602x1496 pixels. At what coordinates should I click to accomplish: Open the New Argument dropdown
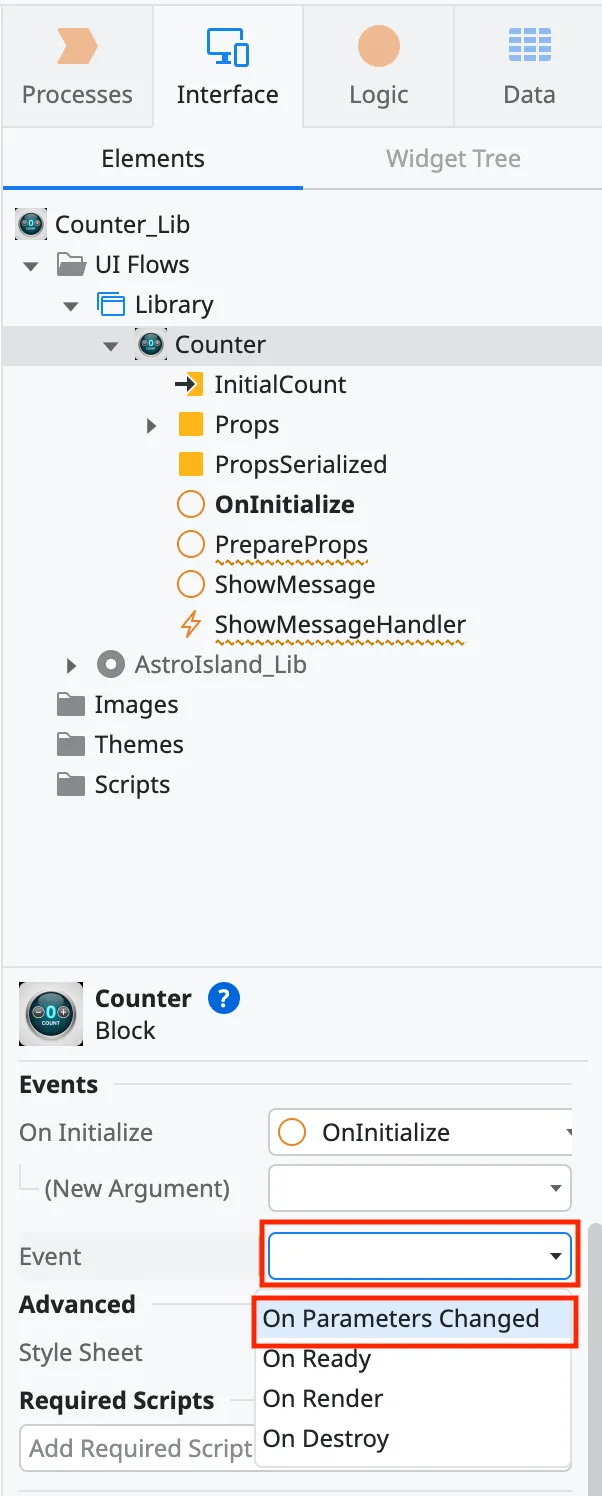[x=418, y=1188]
